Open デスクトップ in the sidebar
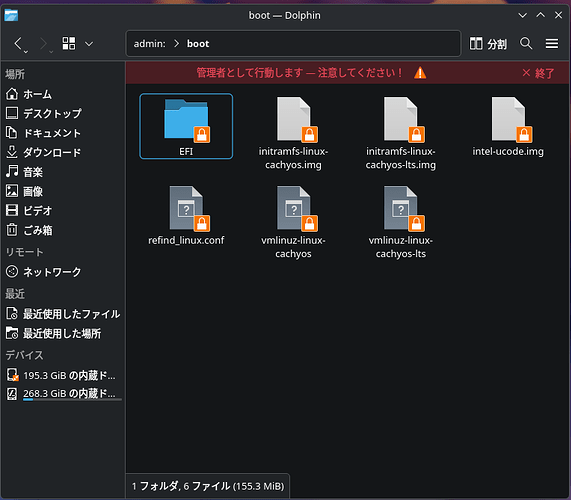Screen dimensions: 571x500 point(63,113)
